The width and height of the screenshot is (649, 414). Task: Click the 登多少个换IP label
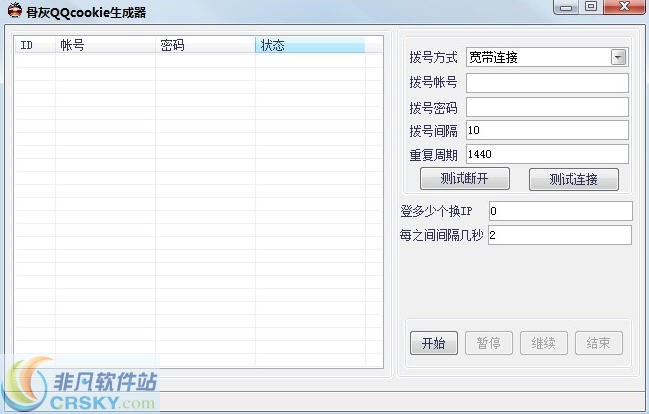click(x=436, y=211)
